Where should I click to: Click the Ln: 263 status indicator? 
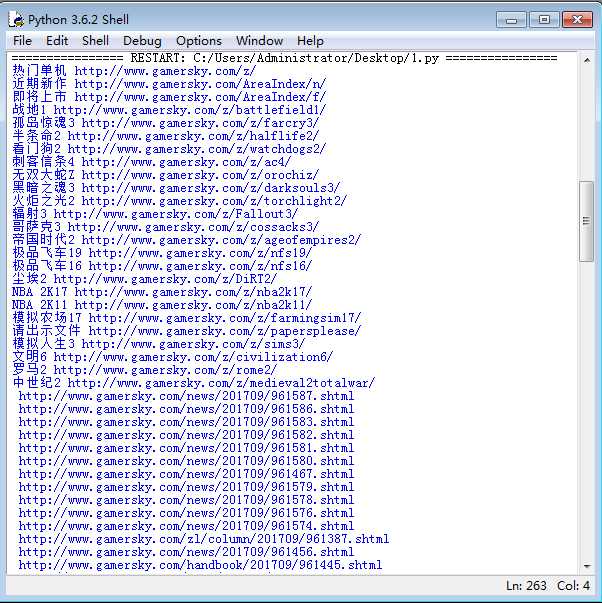tap(526, 586)
